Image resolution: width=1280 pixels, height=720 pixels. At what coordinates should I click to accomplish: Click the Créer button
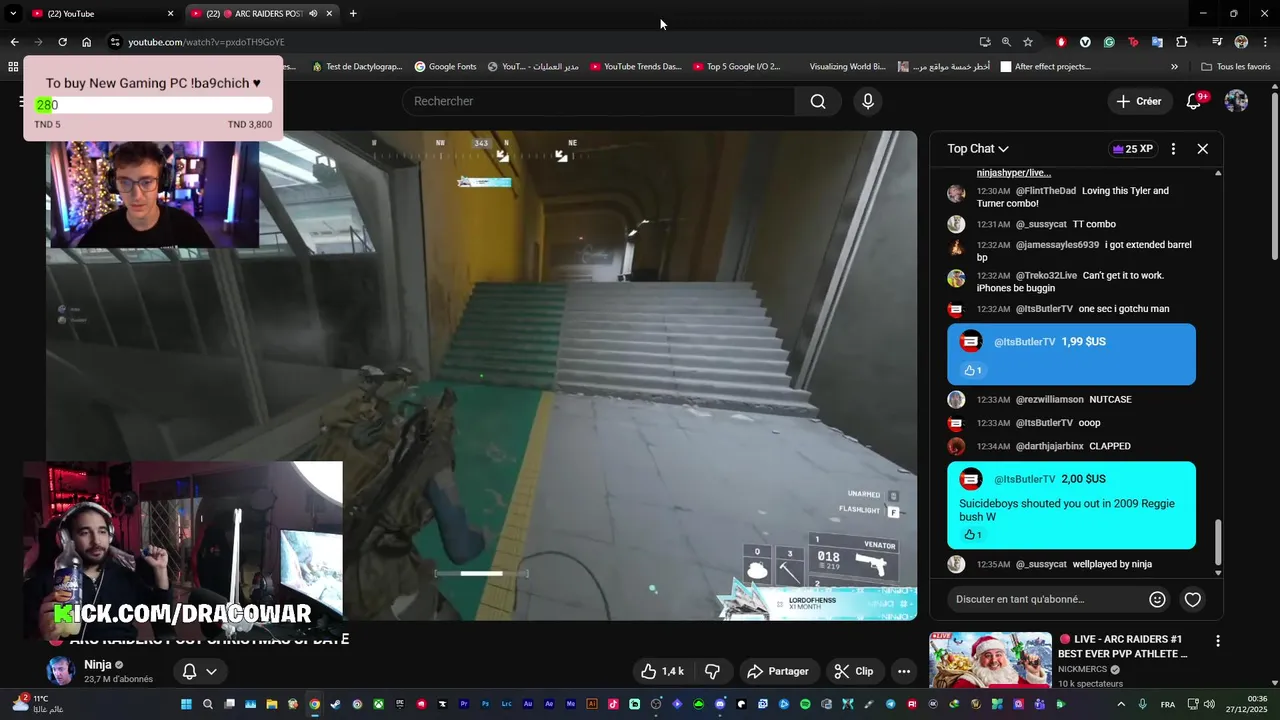click(x=1139, y=101)
